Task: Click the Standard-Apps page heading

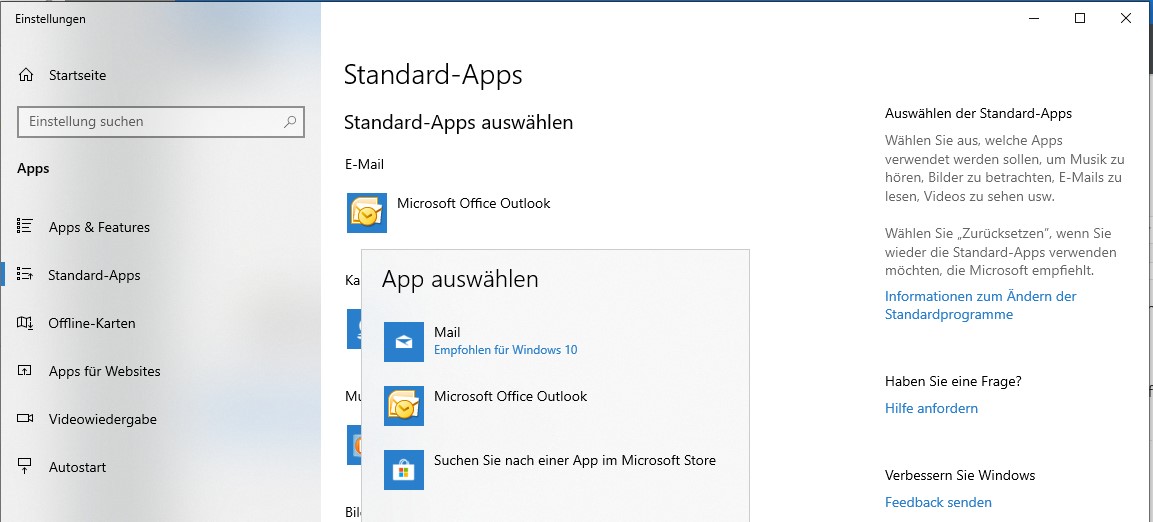Action: pyautogui.click(x=433, y=75)
